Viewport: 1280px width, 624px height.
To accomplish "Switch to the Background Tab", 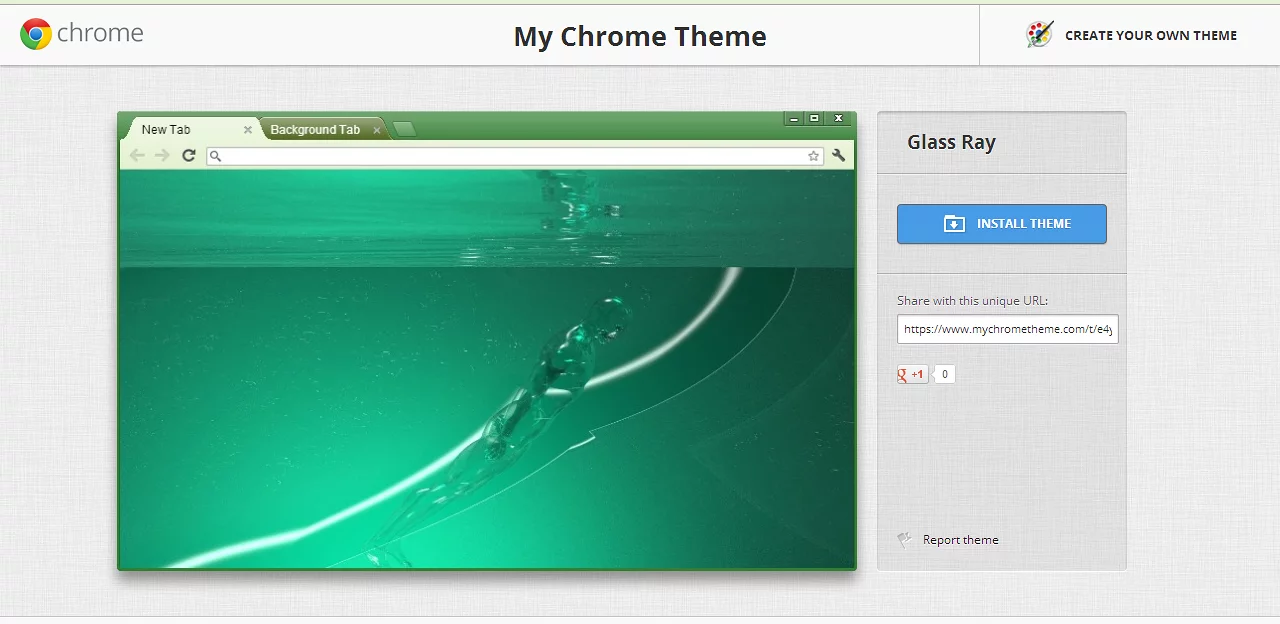I will [x=314, y=130].
